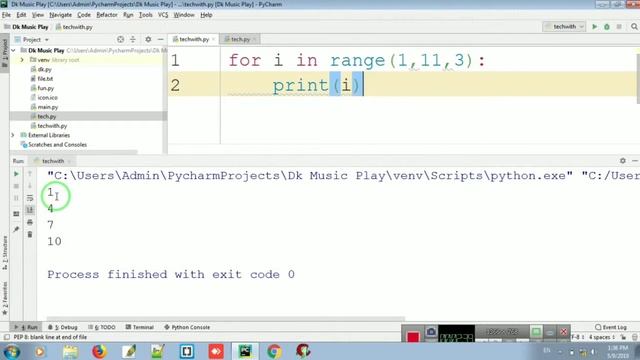The width and height of the screenshot is (640, 360).
Task: Switch to the tech.py editor tab
Action: click(x=240, y=39)
